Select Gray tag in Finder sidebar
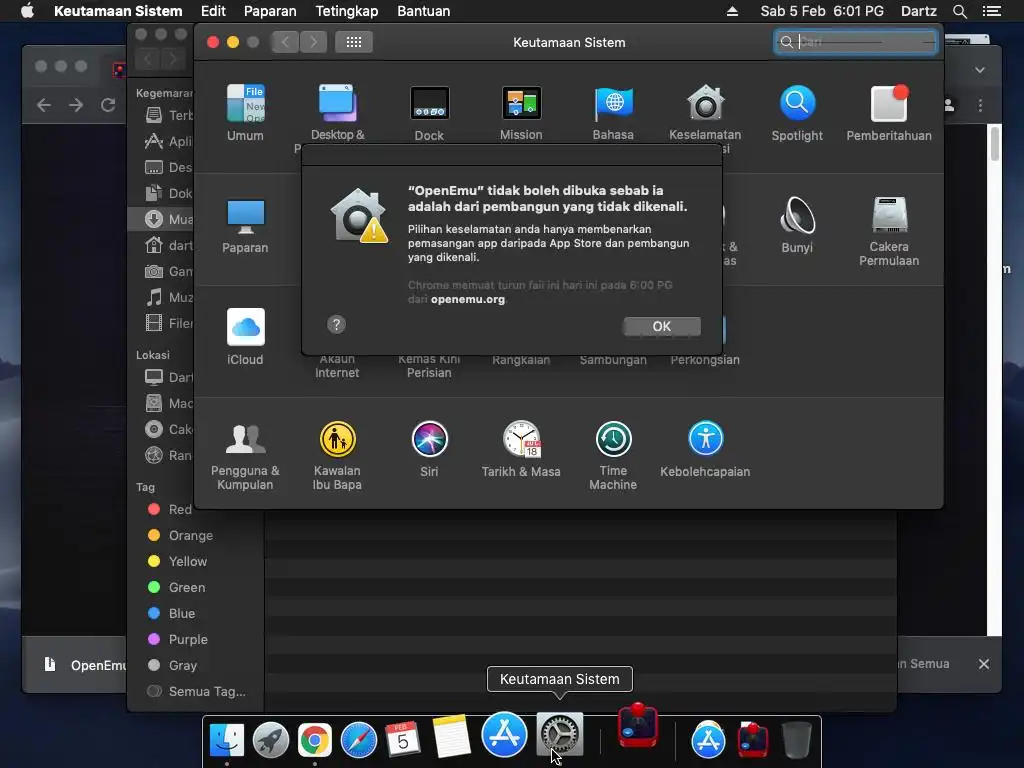The image size is (1024, 768). [x=172, y=665]
